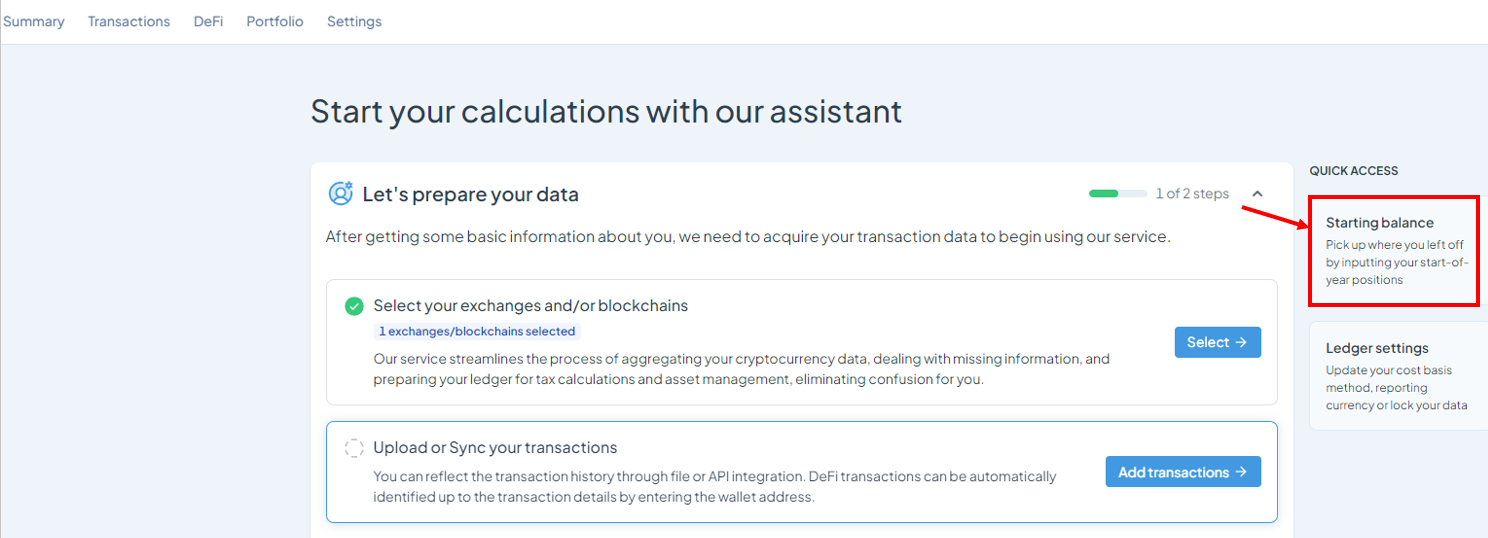The image size is (1488, 538).
Task: Open the Portfolio tab
Action: pos(275,21)
